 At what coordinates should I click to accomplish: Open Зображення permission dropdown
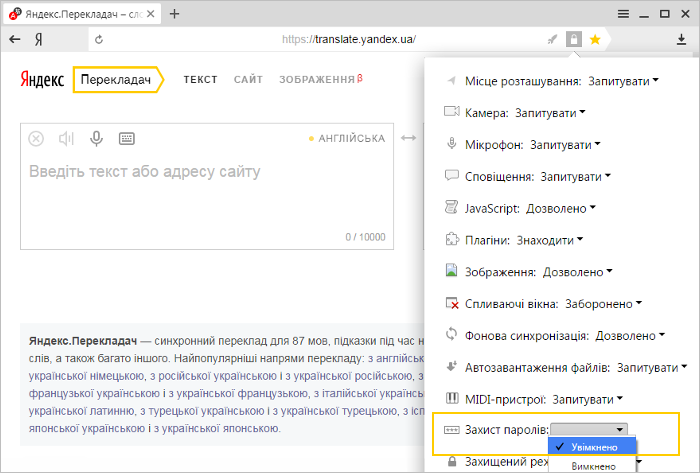[578, 272]
